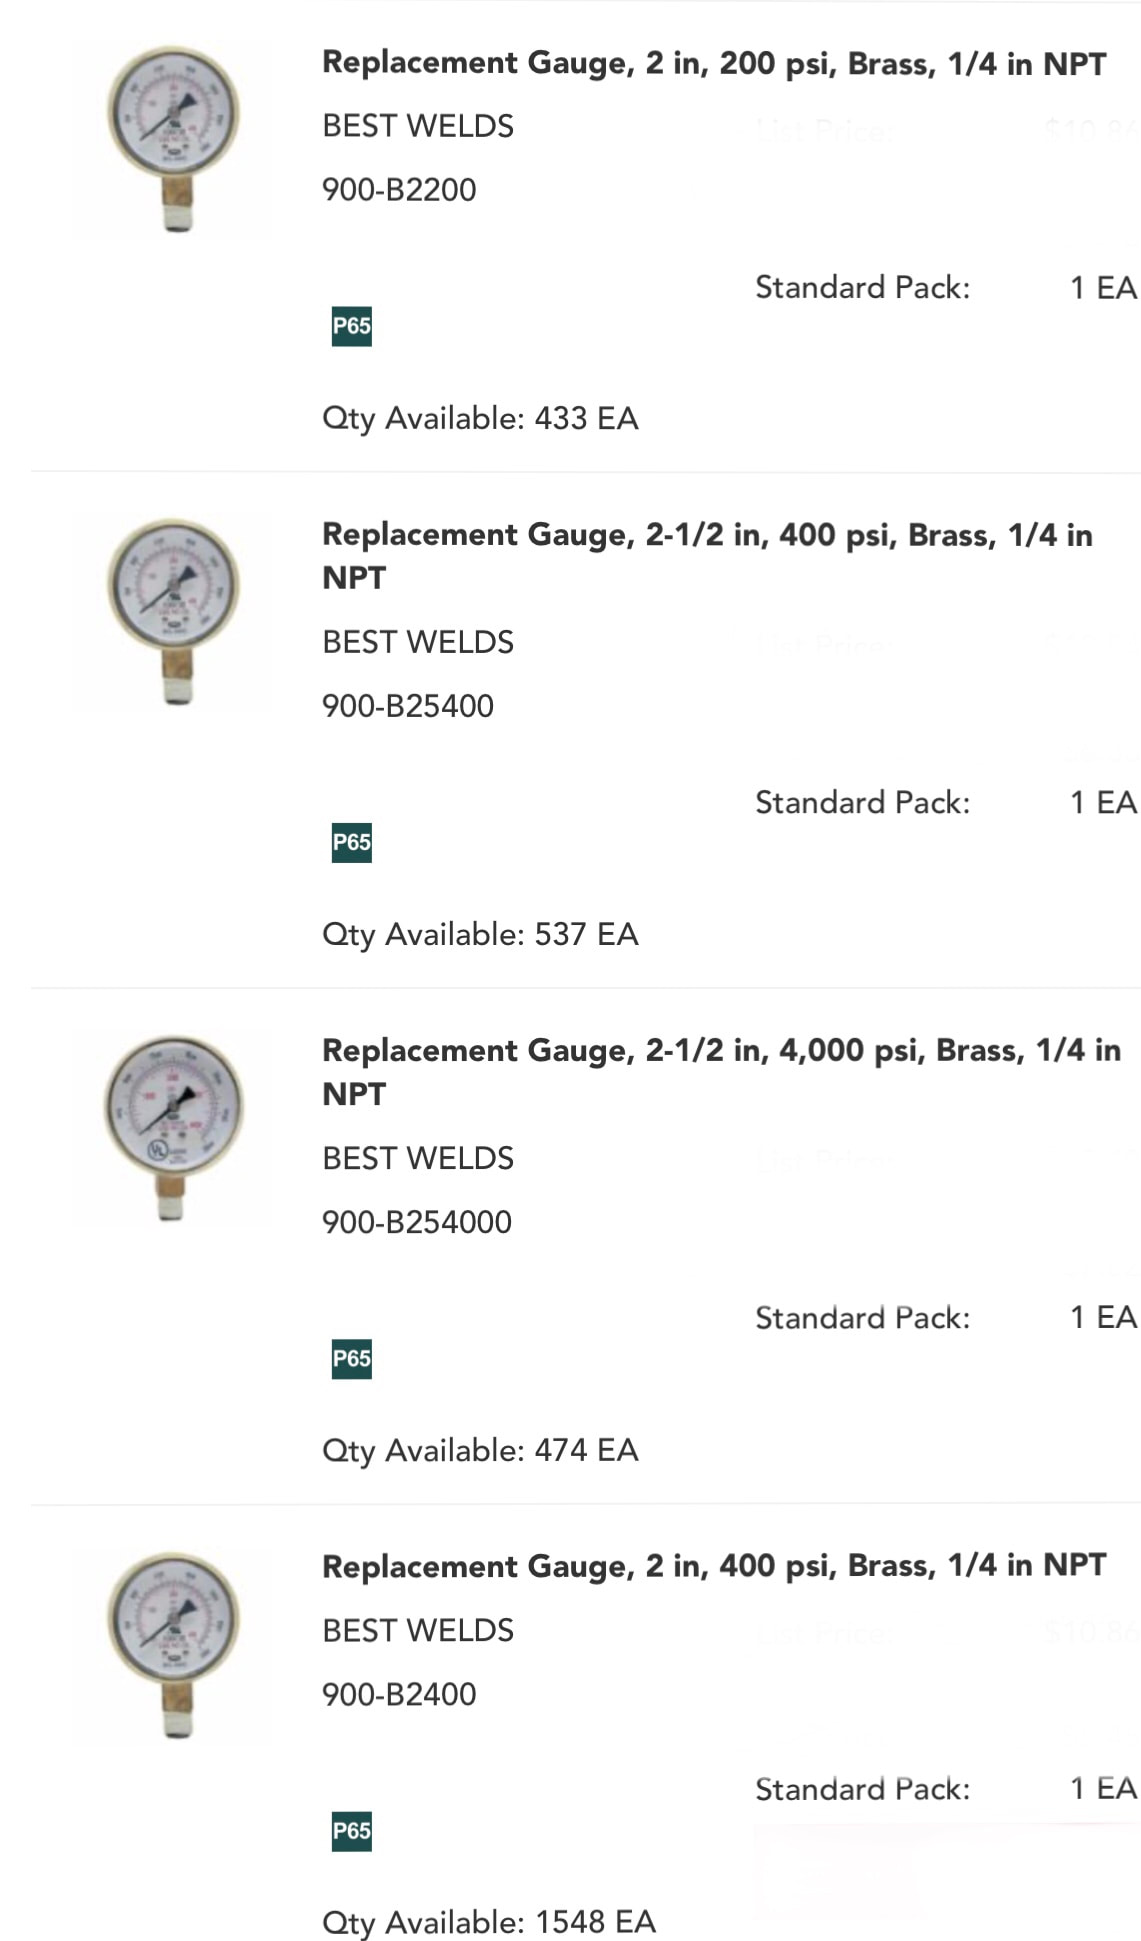
Task: Open the 4,000 psi gauge product image
Action: click(174, 1127)
